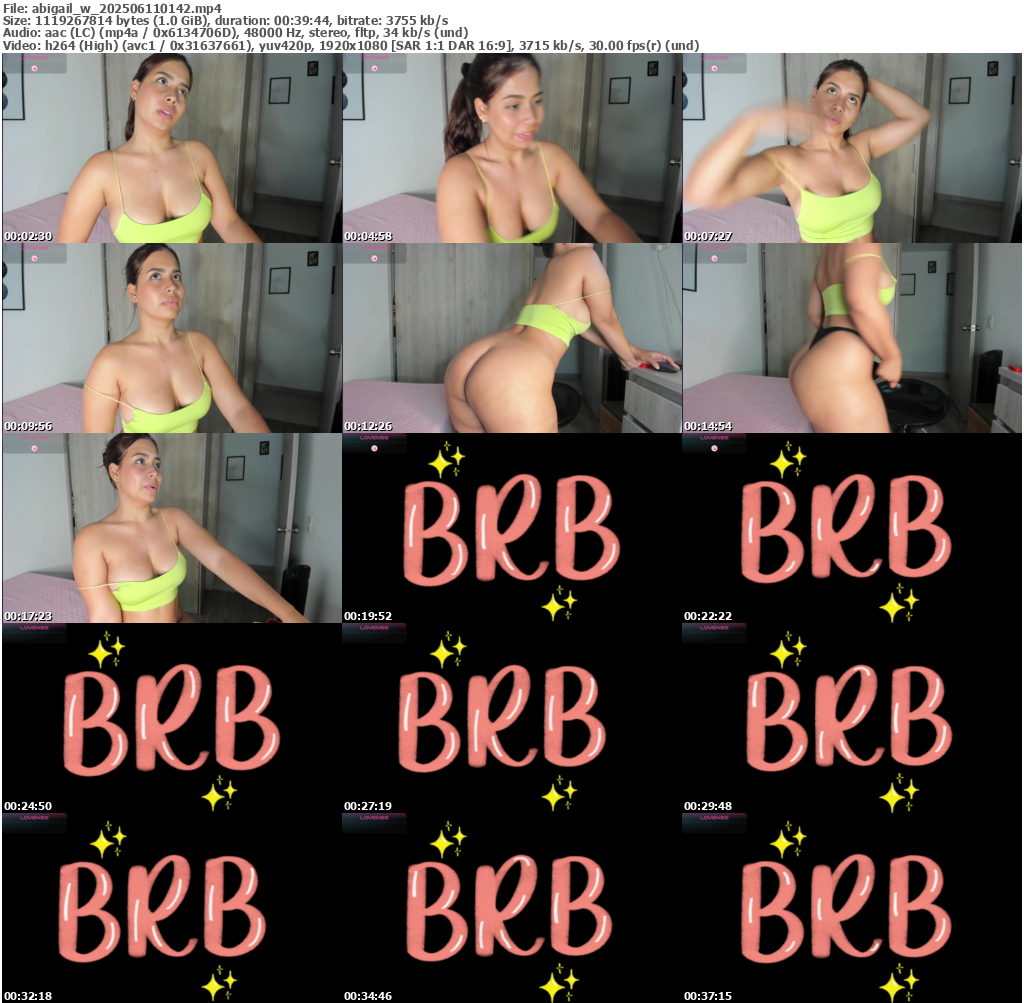Select the thumbnail stamped 00:14:54

coord(852,338)
